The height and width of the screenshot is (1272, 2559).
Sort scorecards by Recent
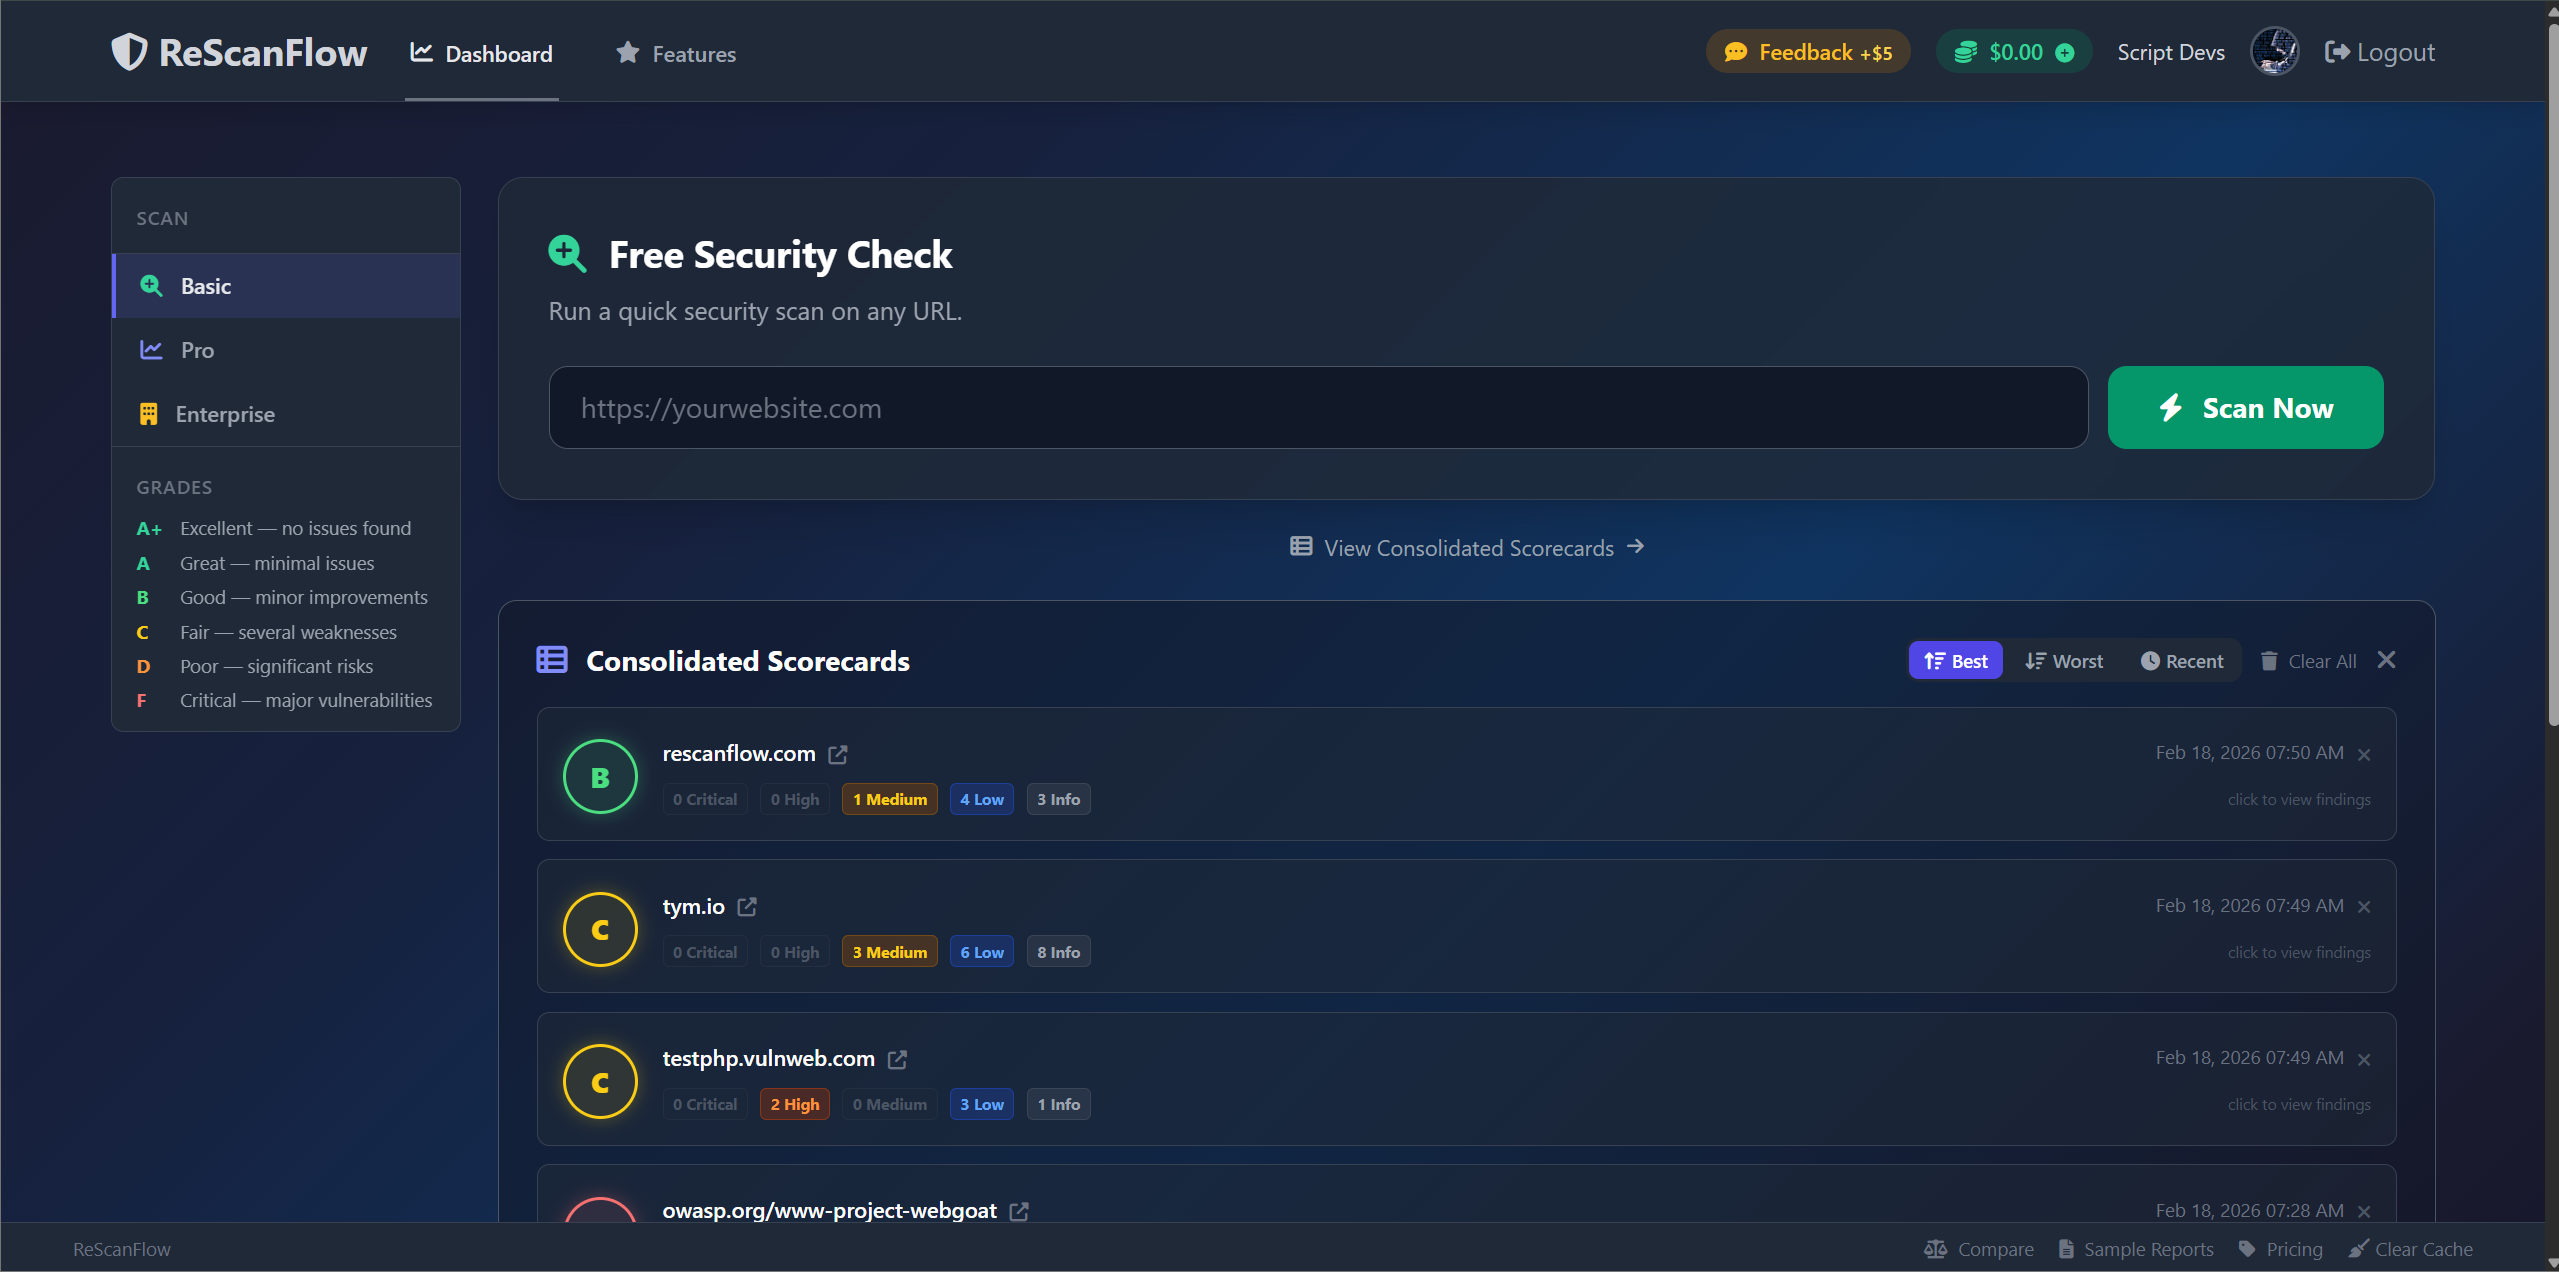2181,661
